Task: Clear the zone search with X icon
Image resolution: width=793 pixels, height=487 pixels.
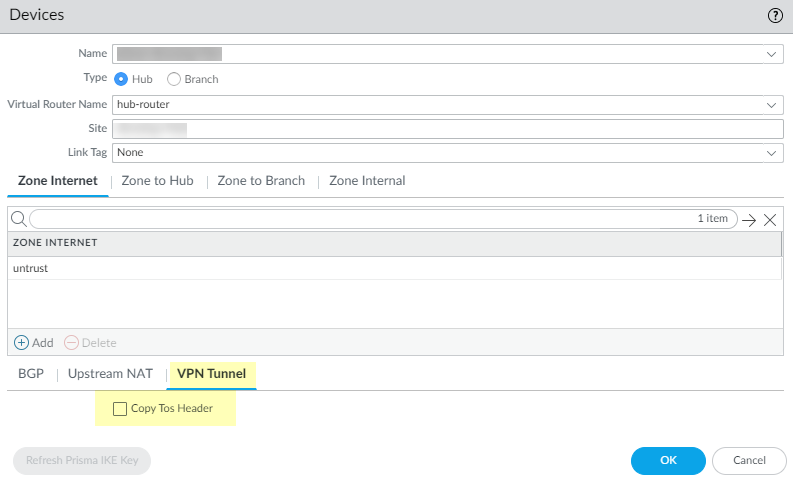Action: click(770, 220)
